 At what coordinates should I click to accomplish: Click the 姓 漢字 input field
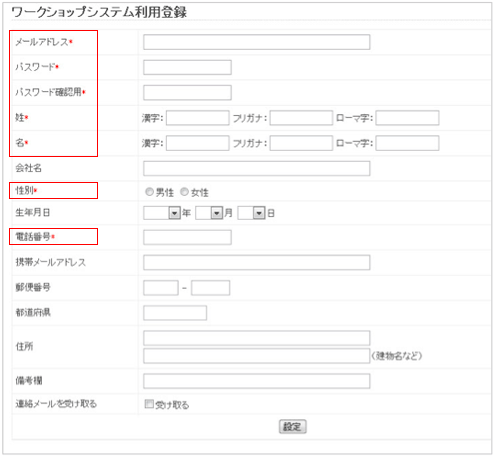(x=198, y=118)
